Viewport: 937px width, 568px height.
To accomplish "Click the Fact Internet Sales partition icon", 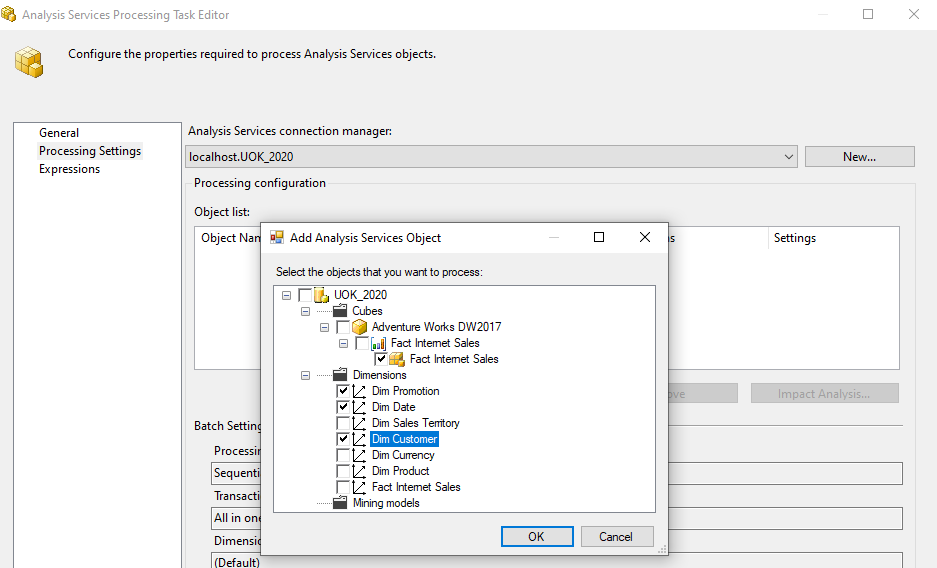I will pyautogui.click(x=397, y=359).
